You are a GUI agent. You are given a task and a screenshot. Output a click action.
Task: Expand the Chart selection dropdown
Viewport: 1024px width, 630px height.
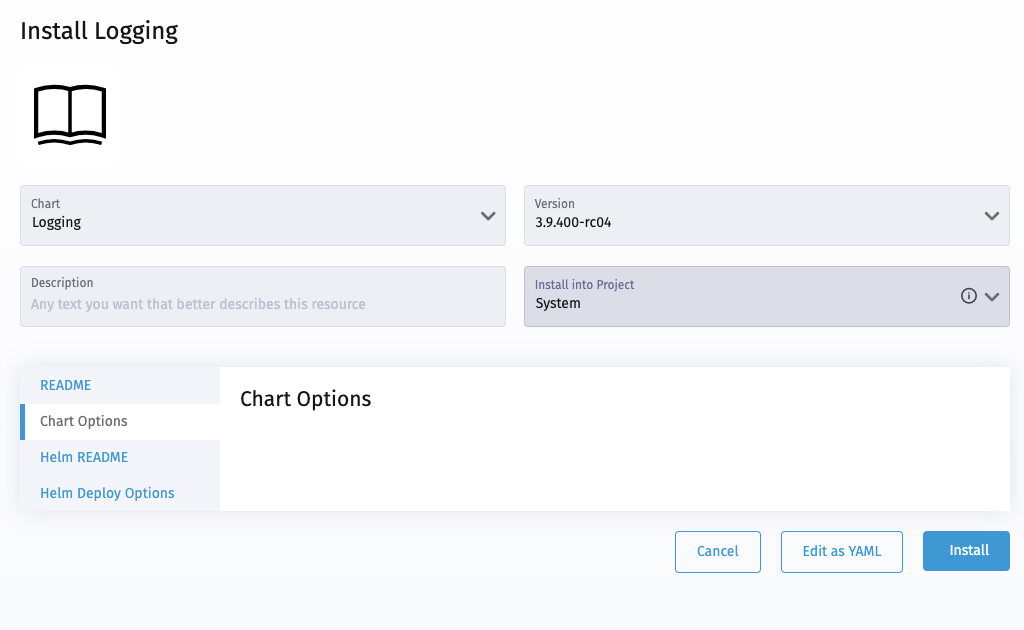[262, 215]
